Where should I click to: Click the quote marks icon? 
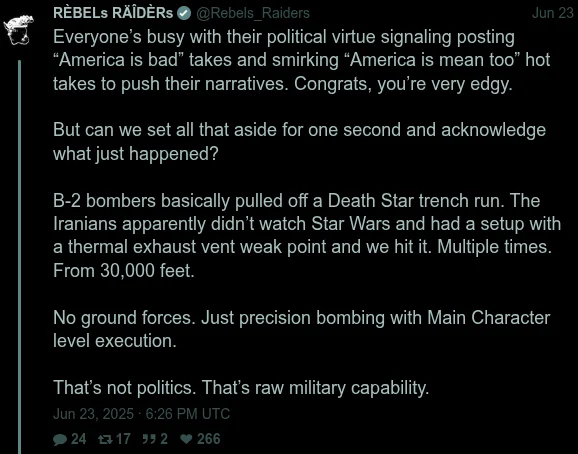149,439
